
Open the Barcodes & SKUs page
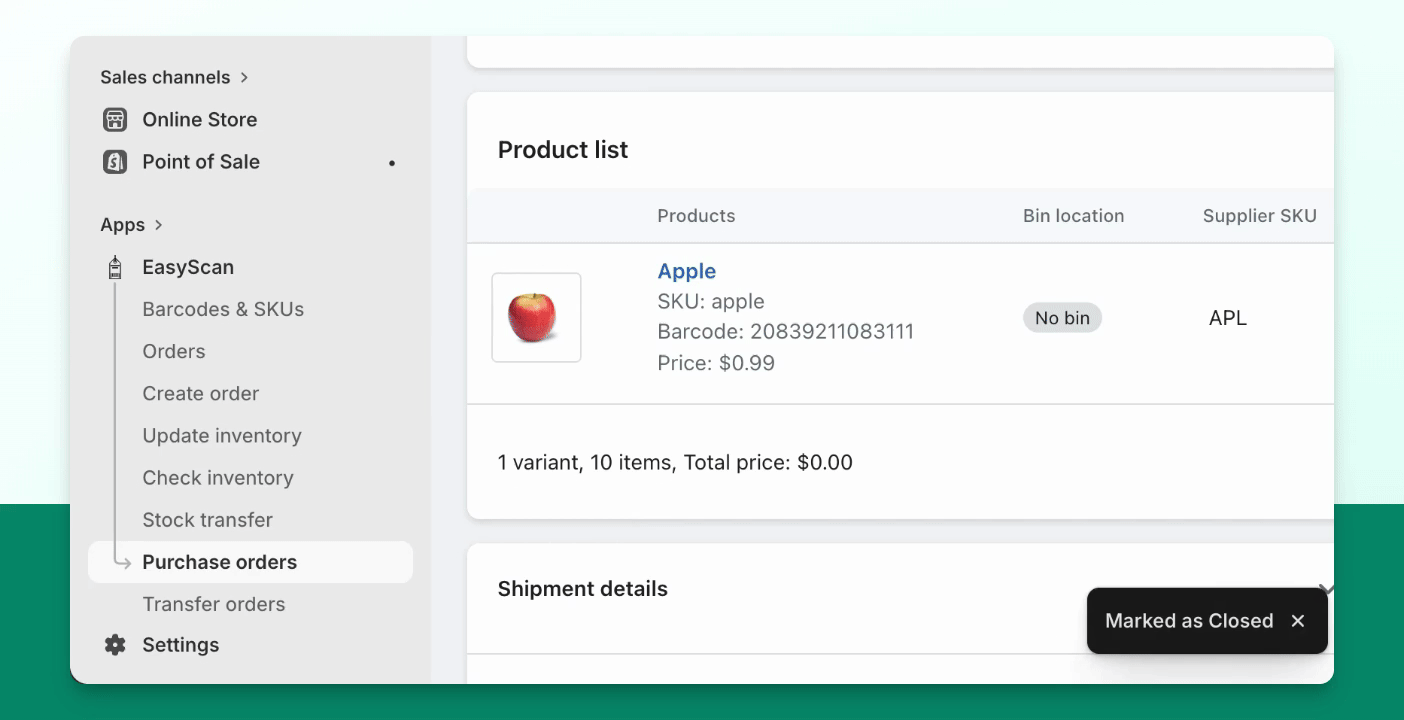tap(223, 309)
